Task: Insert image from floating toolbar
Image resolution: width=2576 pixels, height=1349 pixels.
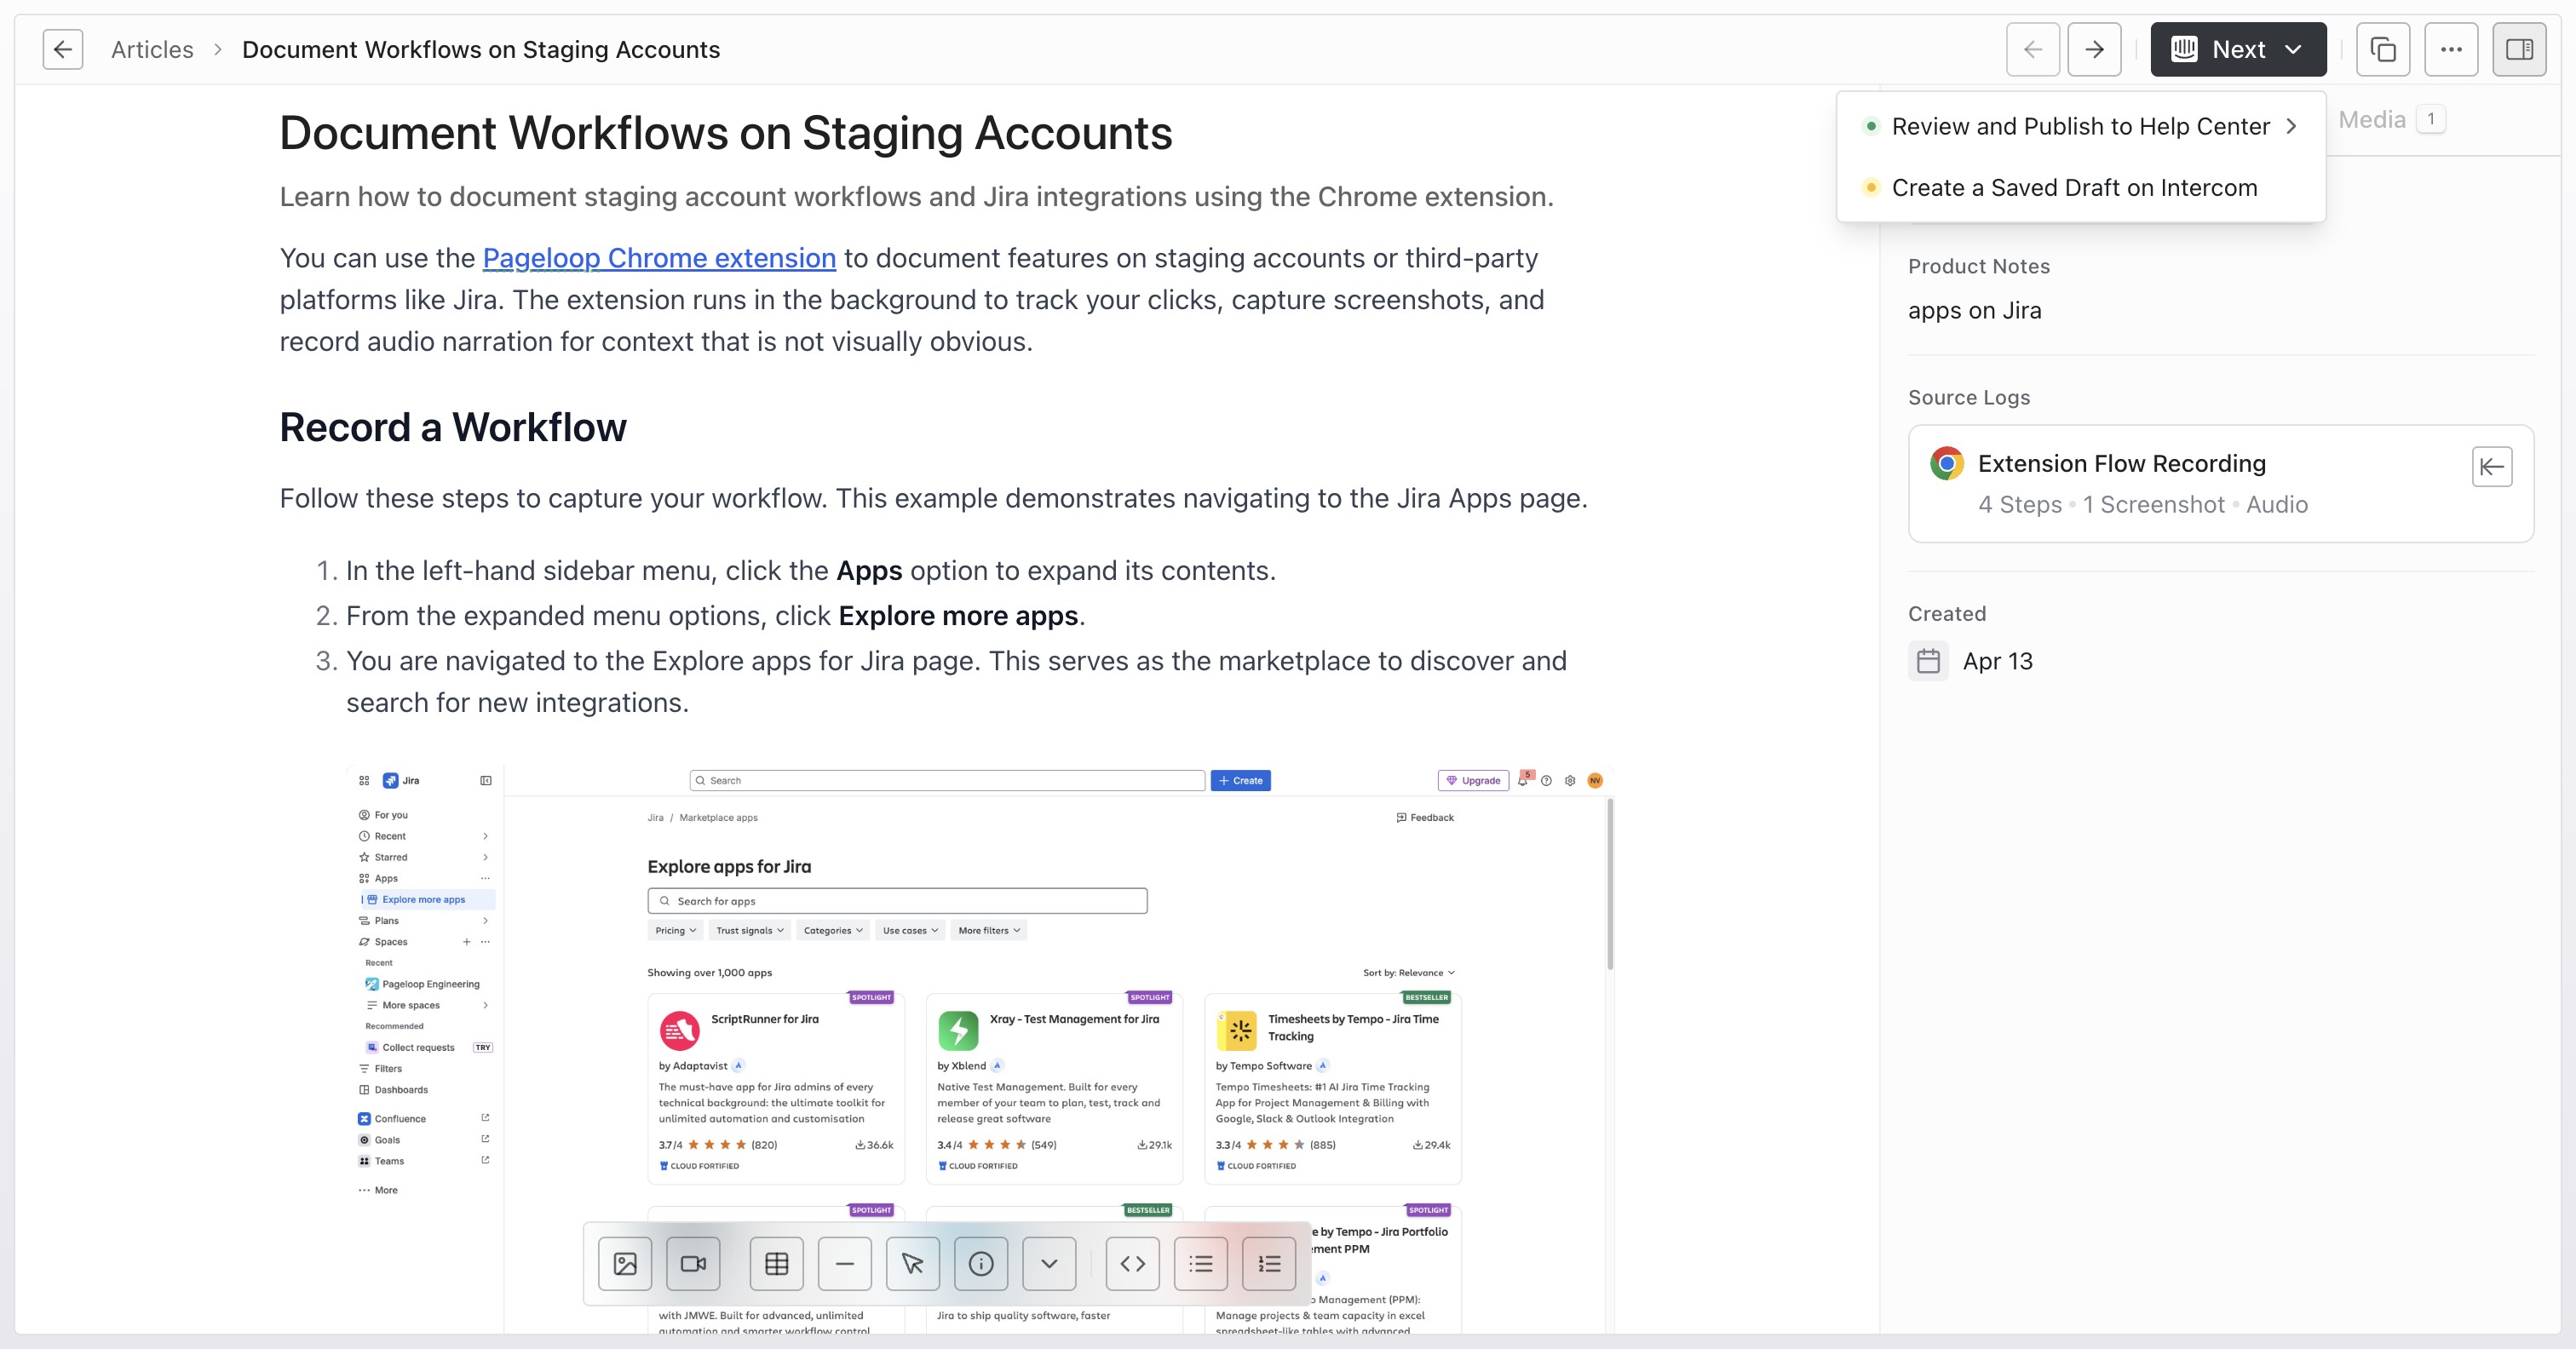Action: pos(625,1264)
